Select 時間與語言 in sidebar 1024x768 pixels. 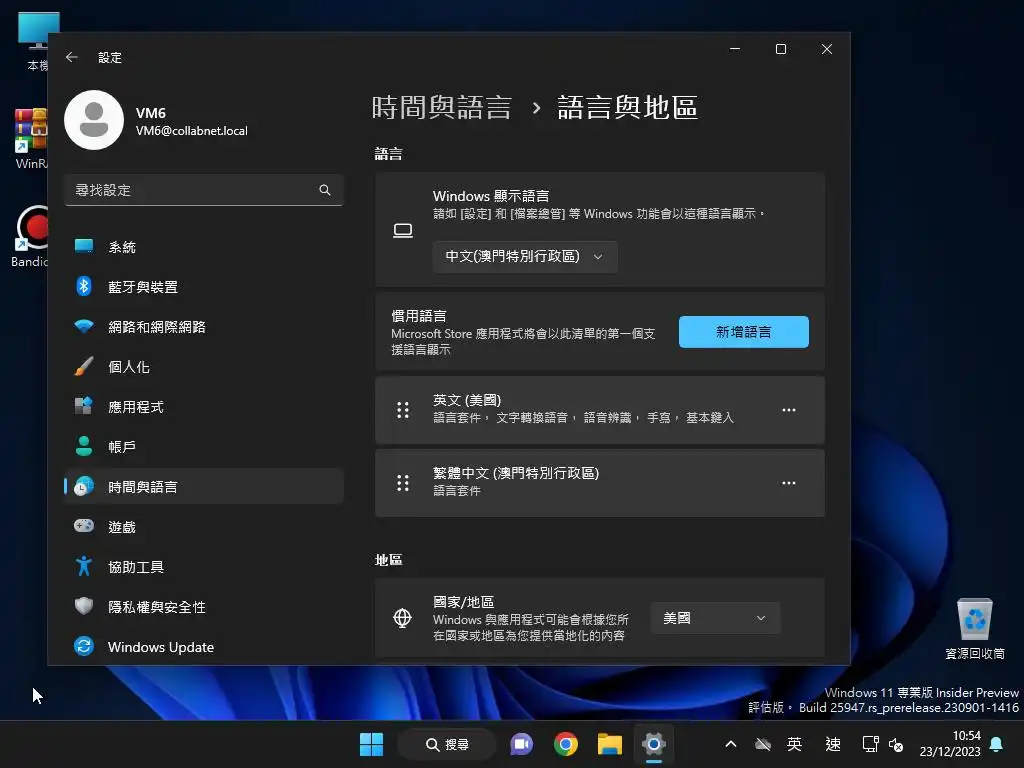[x=204, y=487]
